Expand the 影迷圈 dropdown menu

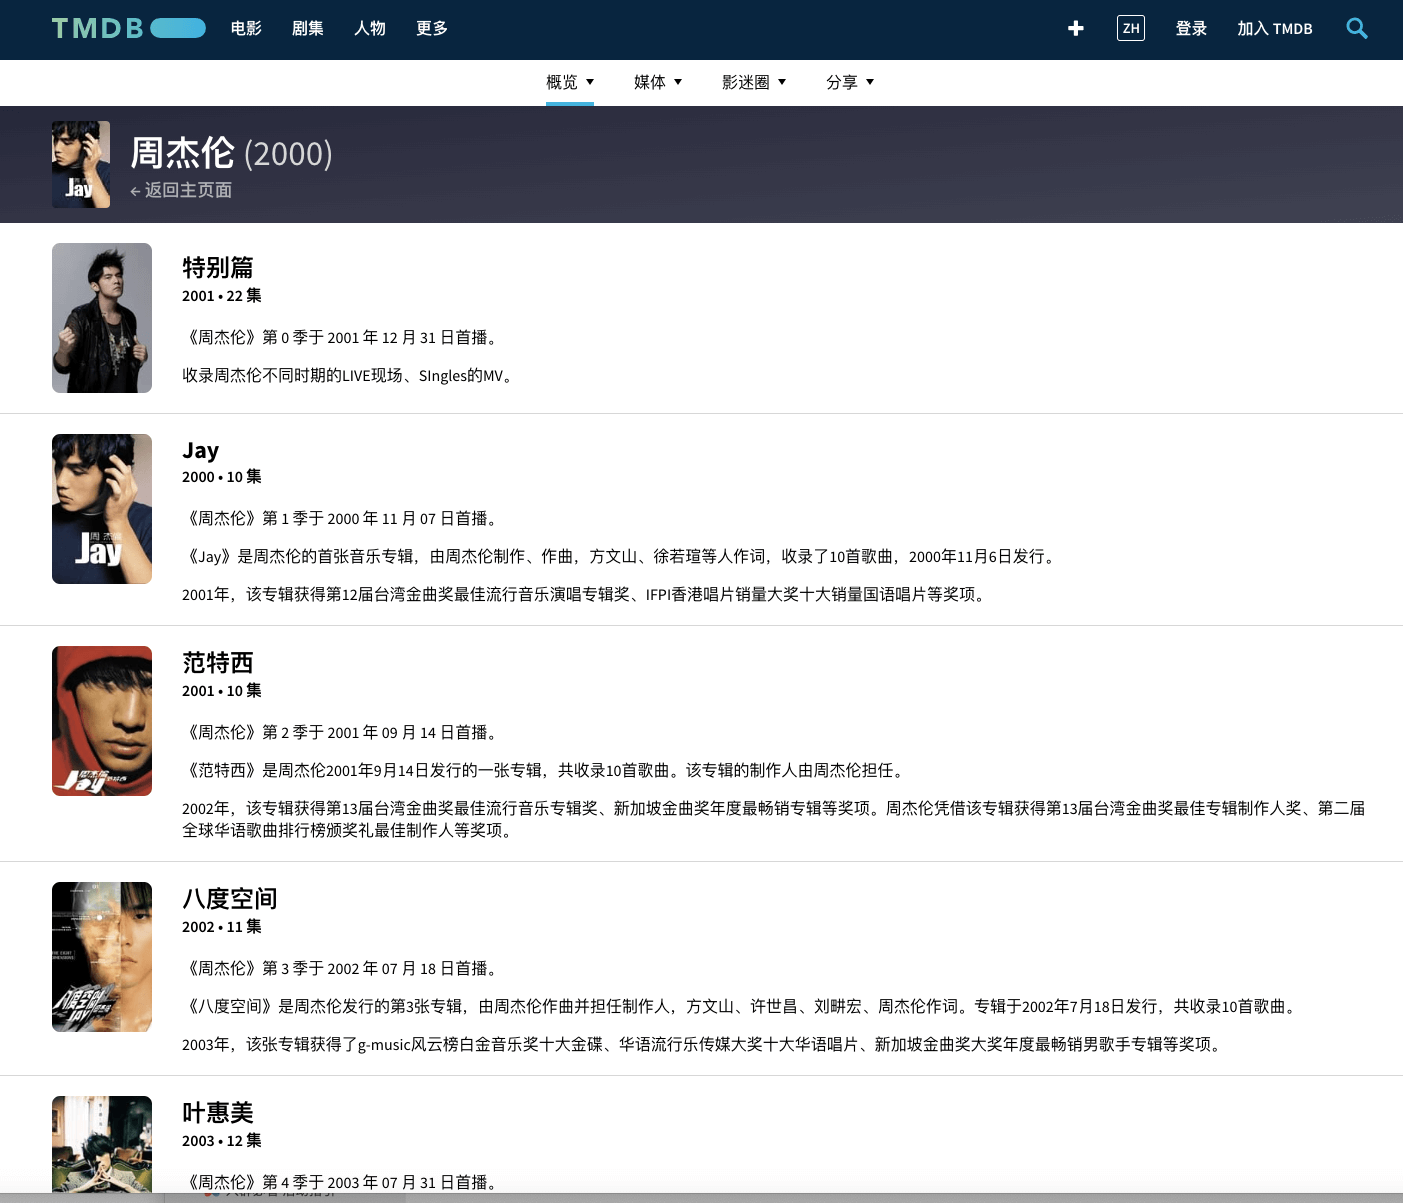coord(753,82)
